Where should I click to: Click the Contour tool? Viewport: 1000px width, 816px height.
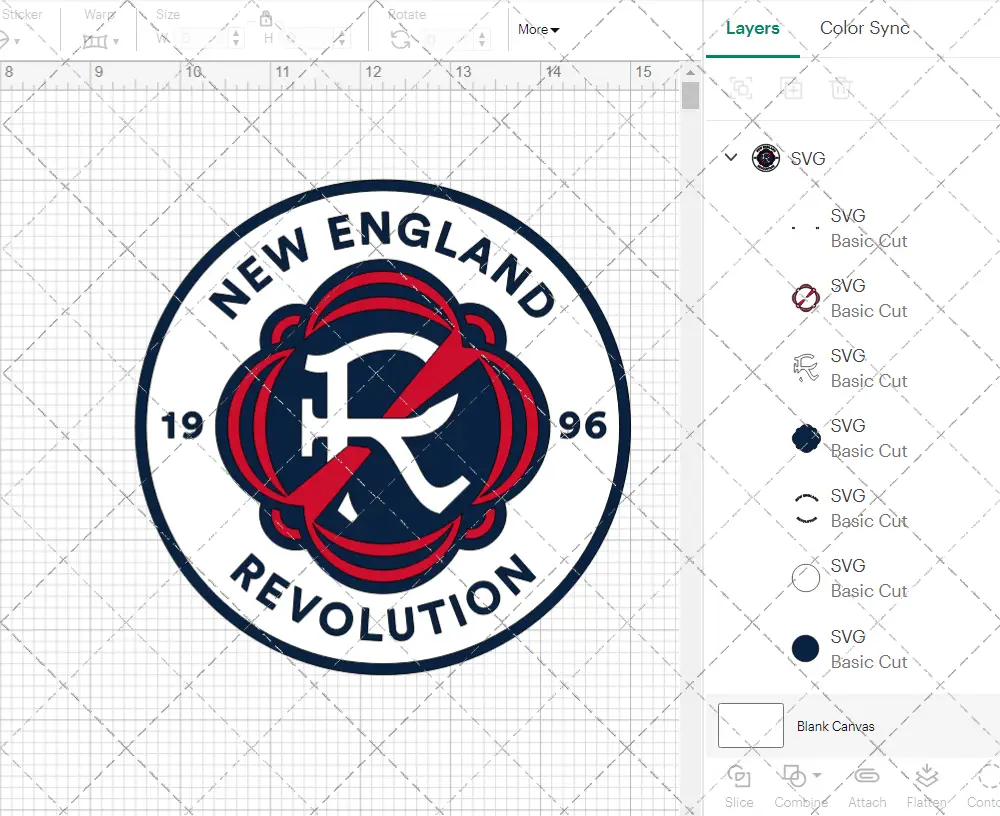[983, 787]
